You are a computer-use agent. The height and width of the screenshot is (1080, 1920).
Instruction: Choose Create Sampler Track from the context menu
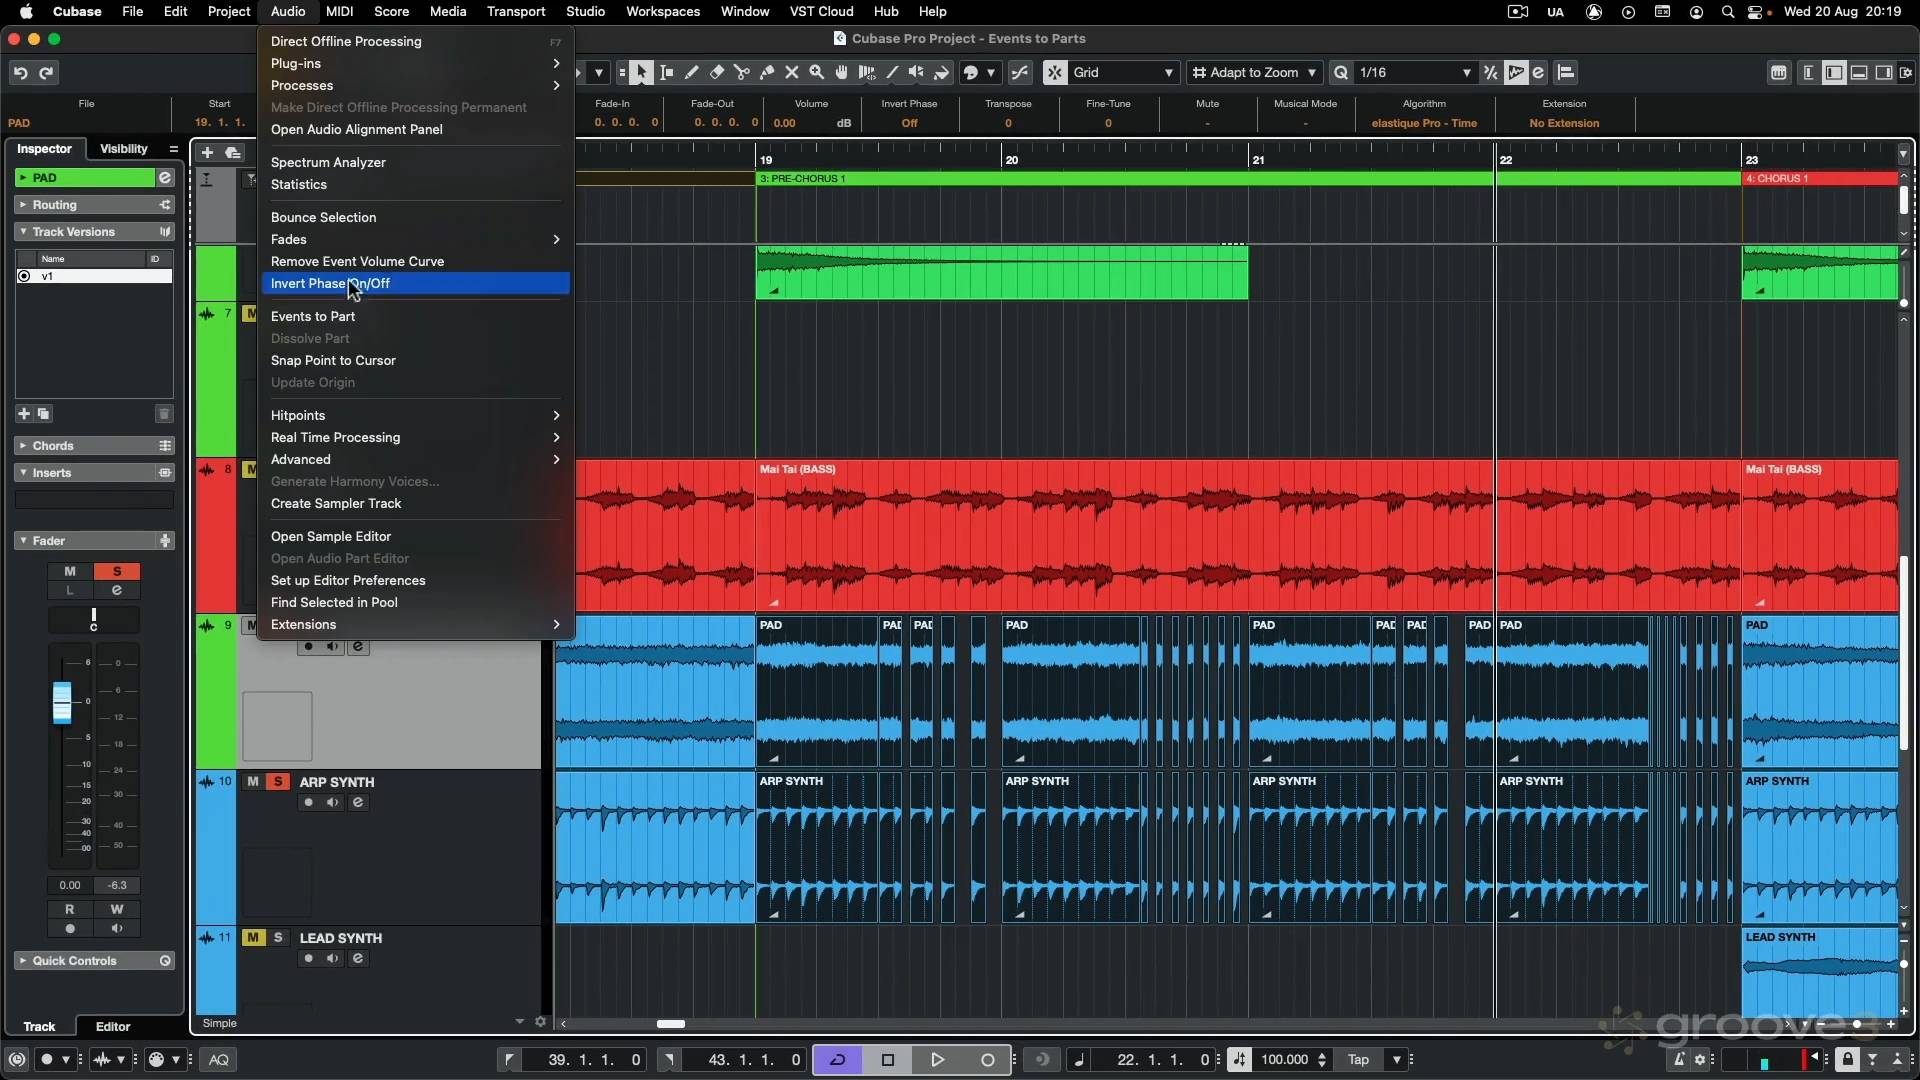337,504
